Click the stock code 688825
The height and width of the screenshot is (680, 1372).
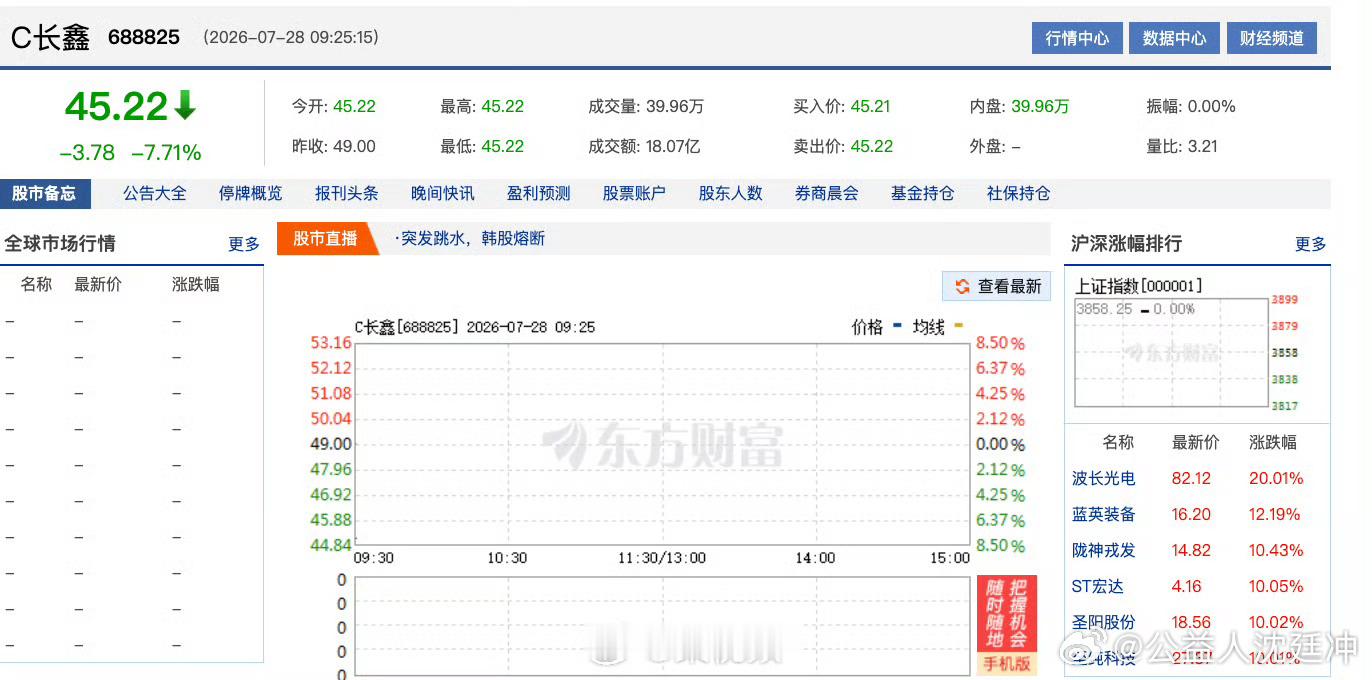pyautogui.click(x=144, y=37)
